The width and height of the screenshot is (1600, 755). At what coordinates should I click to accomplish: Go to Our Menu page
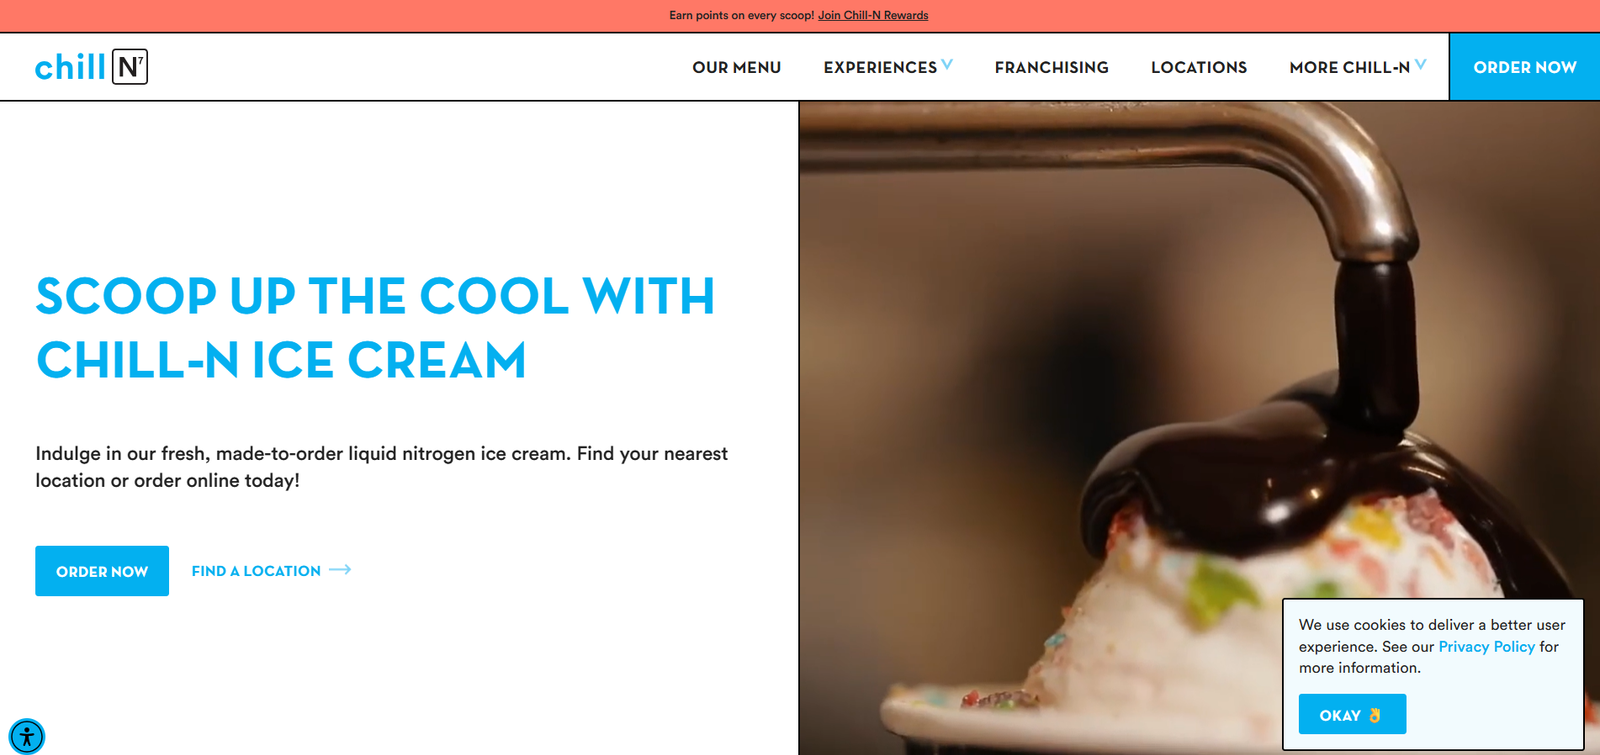tap(737, 67)
